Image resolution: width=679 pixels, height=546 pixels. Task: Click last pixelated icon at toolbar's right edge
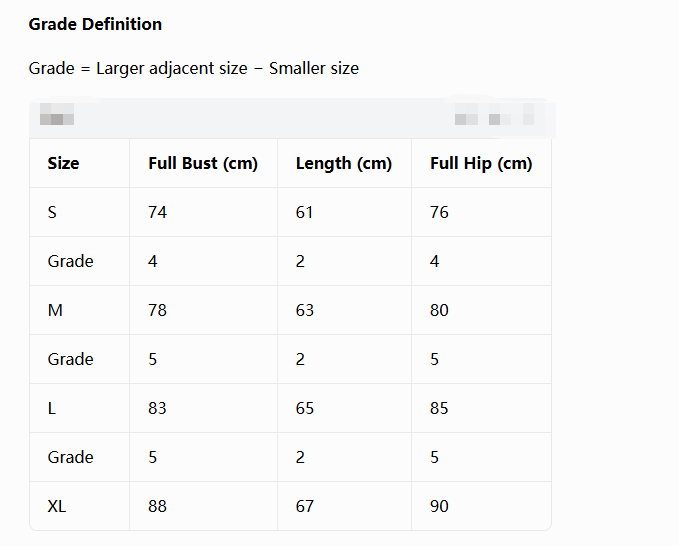point(528,114)
